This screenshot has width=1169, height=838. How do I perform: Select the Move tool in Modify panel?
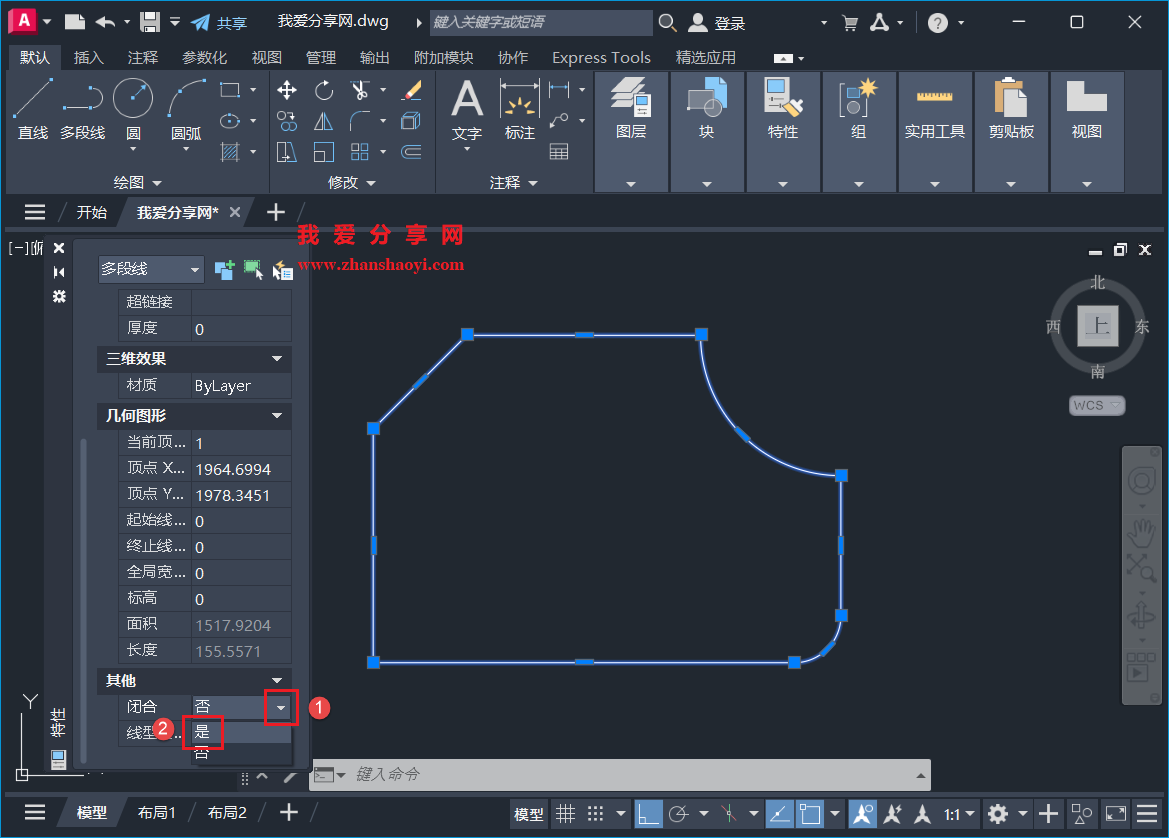286,90
